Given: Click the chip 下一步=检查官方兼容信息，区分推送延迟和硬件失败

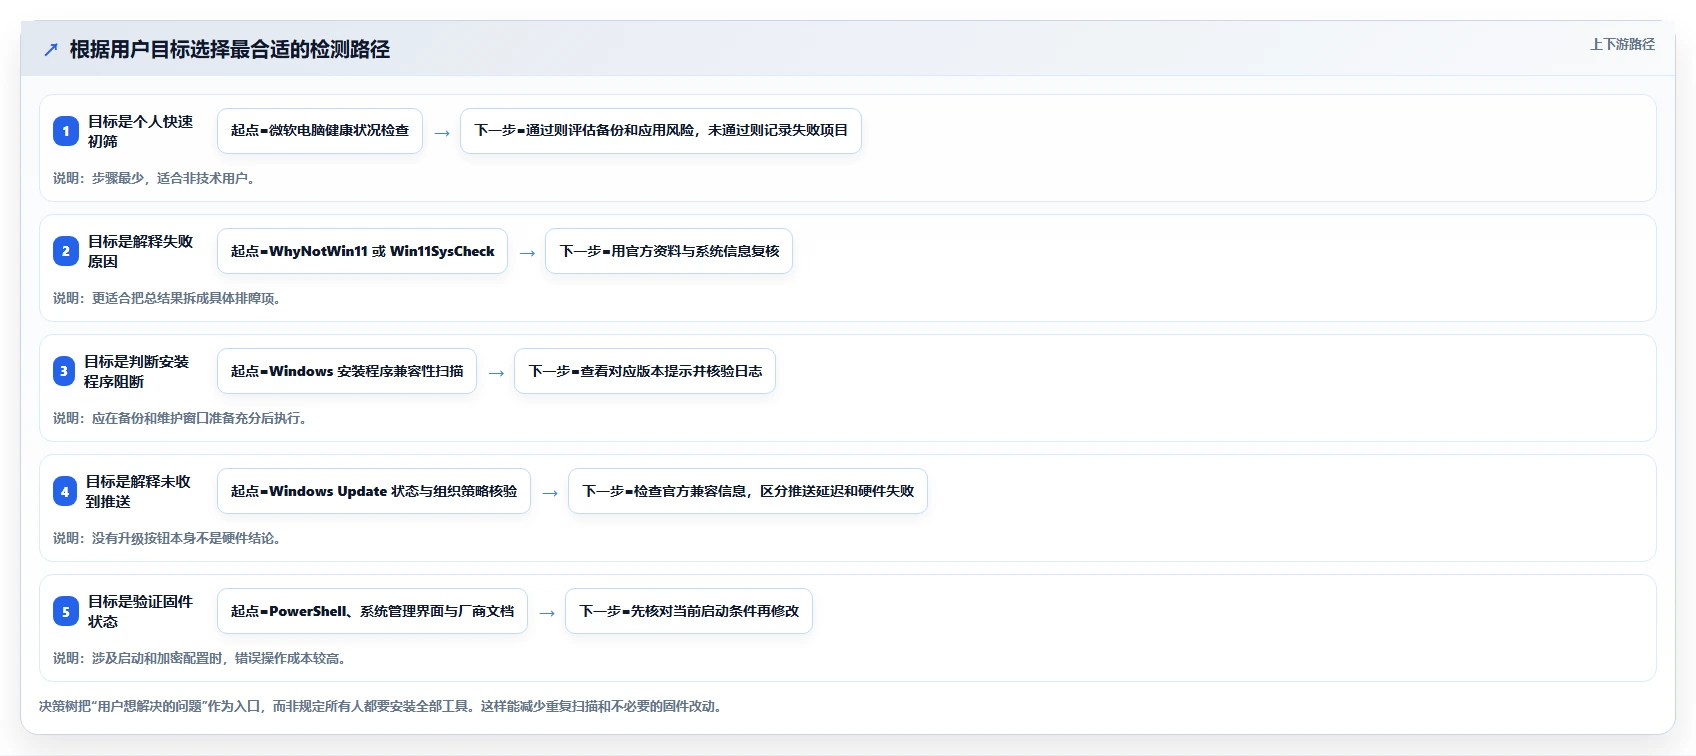Looking at the screenshot, I should point(748,491).
